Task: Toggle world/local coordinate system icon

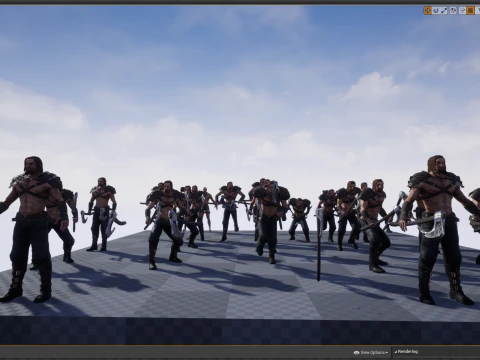Action: 453,11
